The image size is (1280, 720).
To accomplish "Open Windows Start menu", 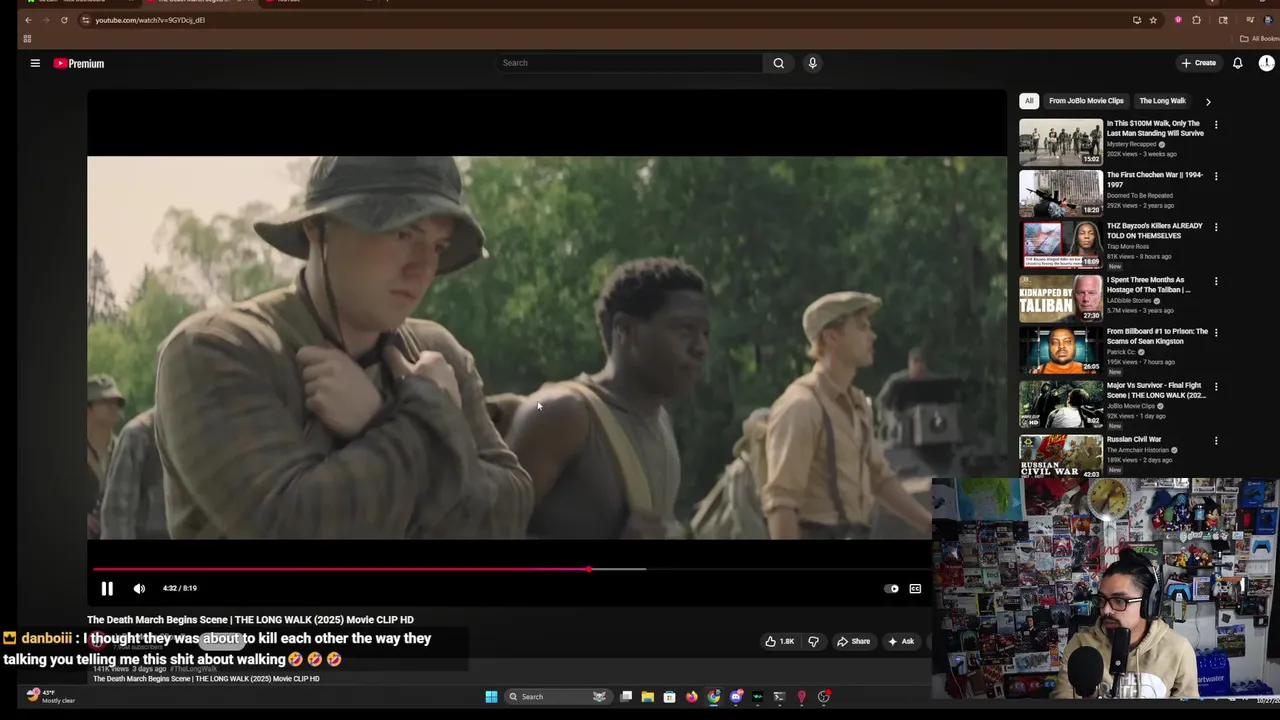I will 491,697.
